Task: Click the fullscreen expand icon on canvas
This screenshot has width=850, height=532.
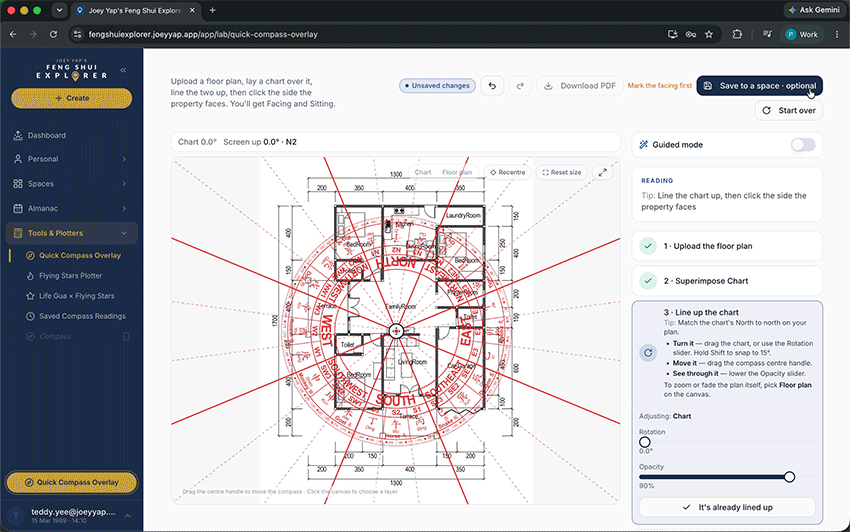Action: click(x=602, y=172)
